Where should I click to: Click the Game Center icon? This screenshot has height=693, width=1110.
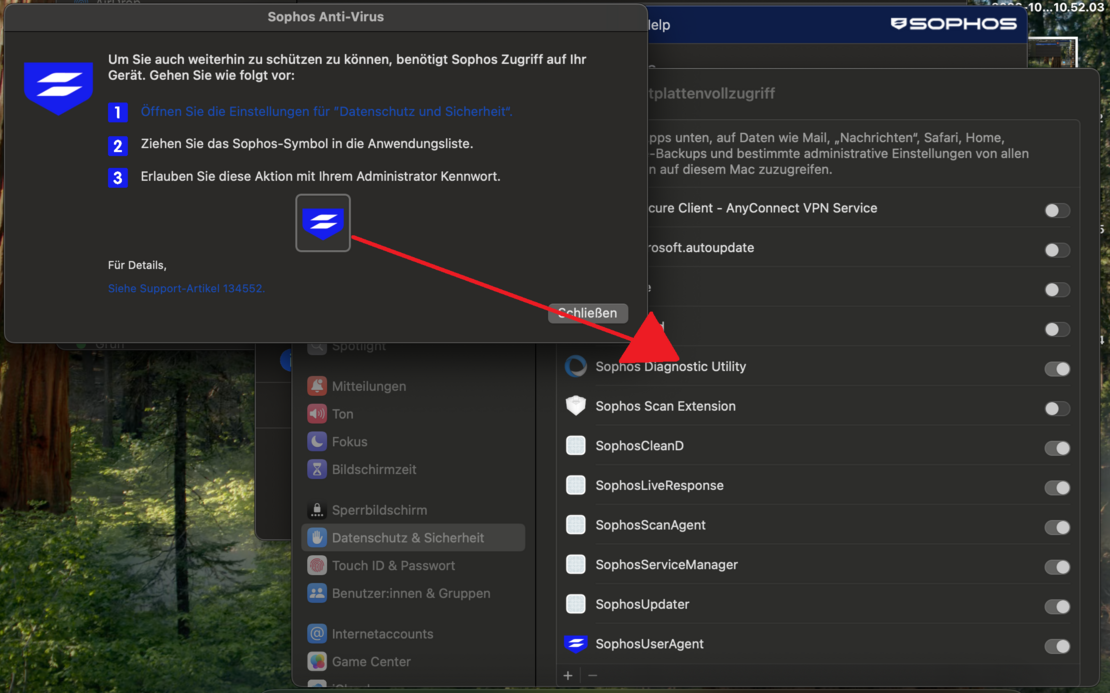[317, 661]
